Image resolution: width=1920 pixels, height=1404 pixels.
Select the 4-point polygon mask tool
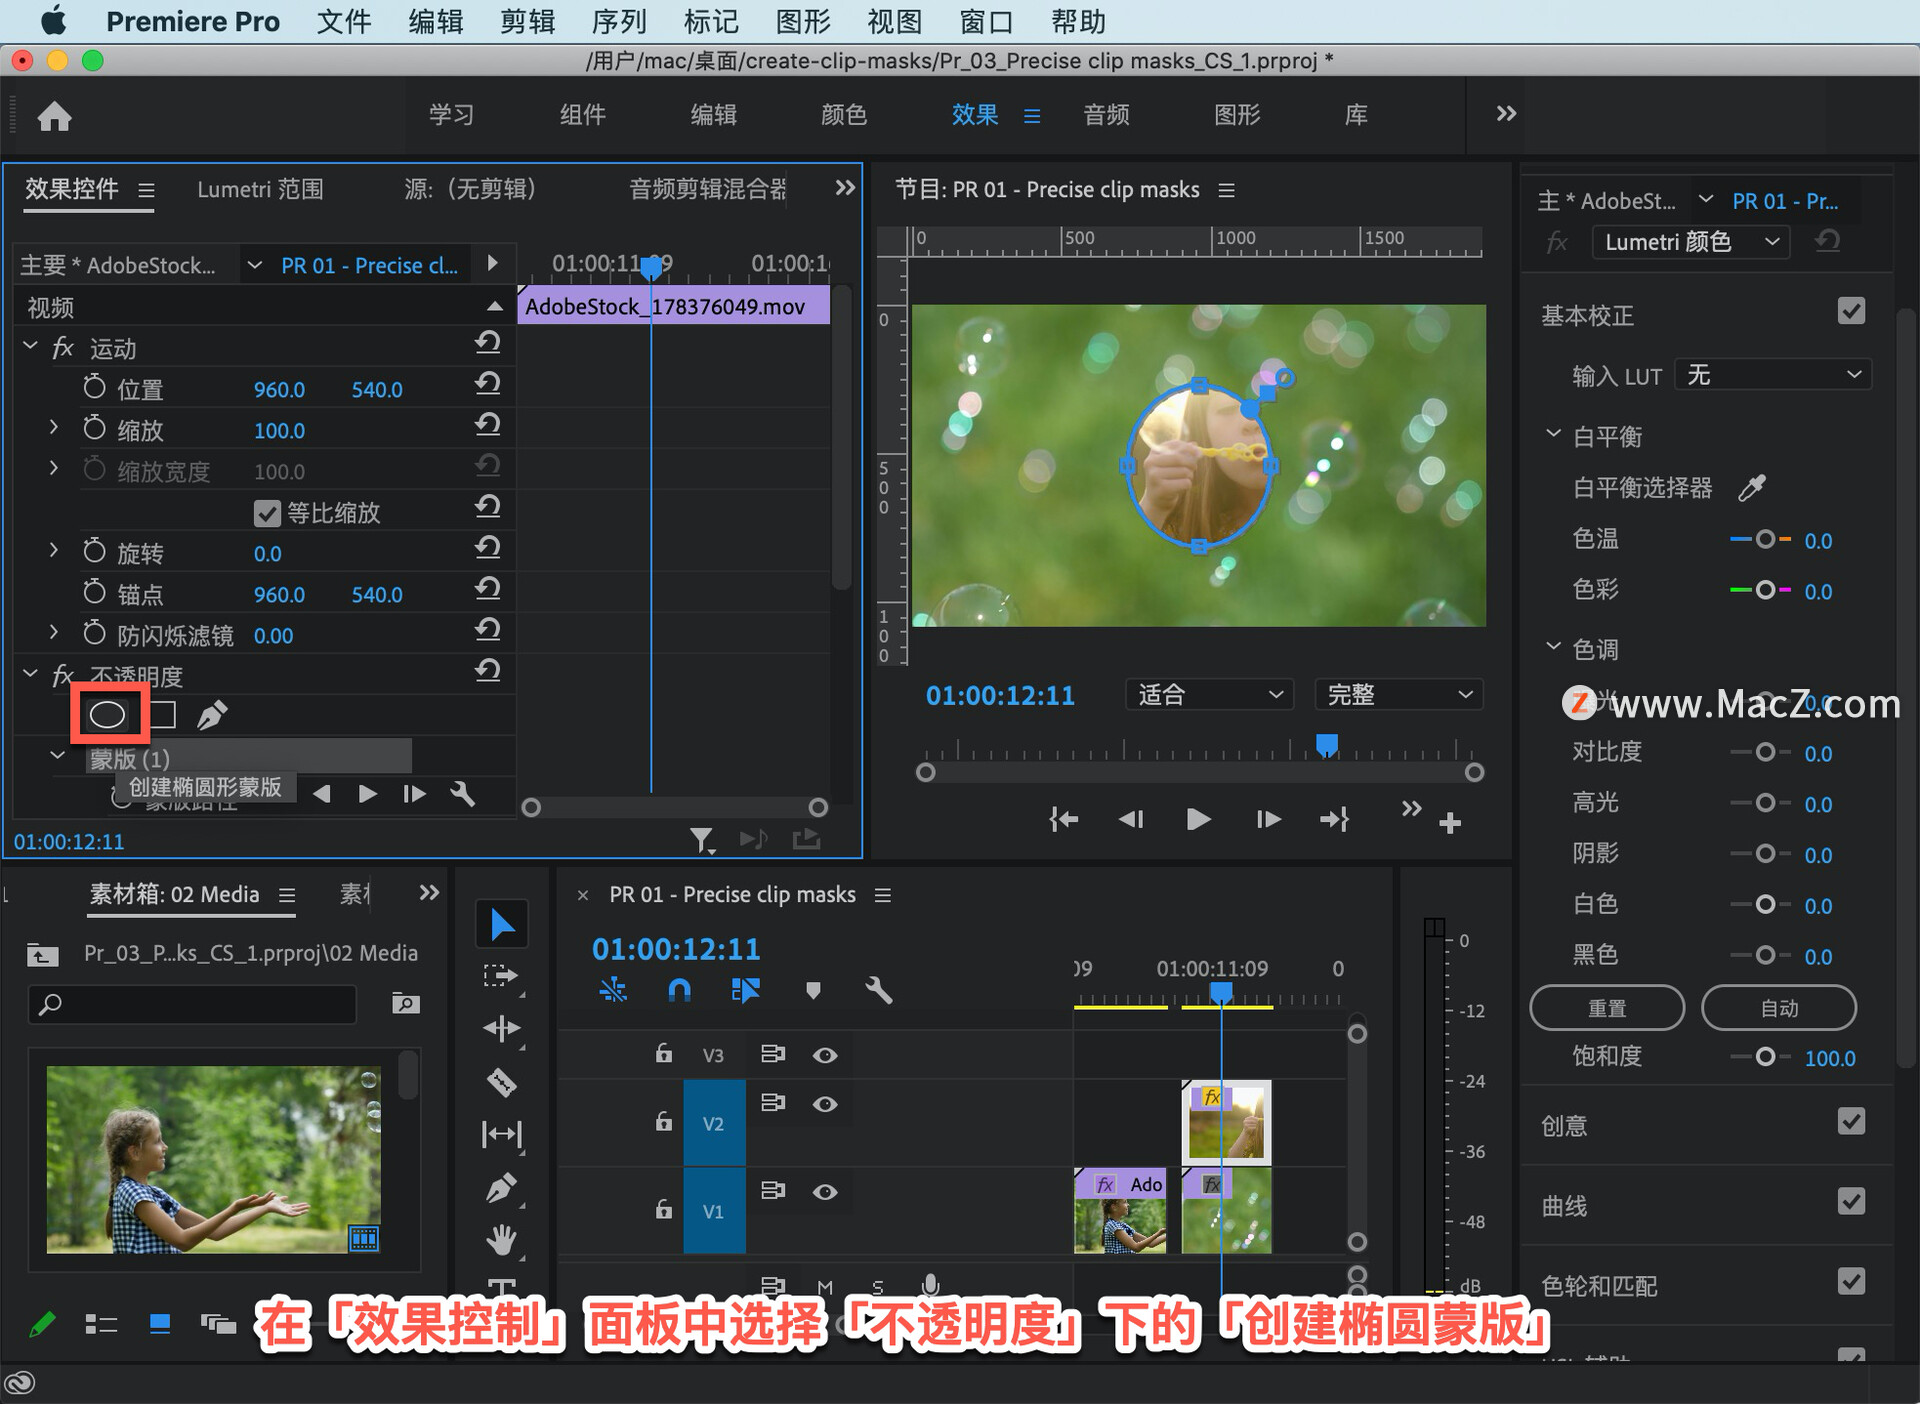pyautogui.click(x=163, y=714)
